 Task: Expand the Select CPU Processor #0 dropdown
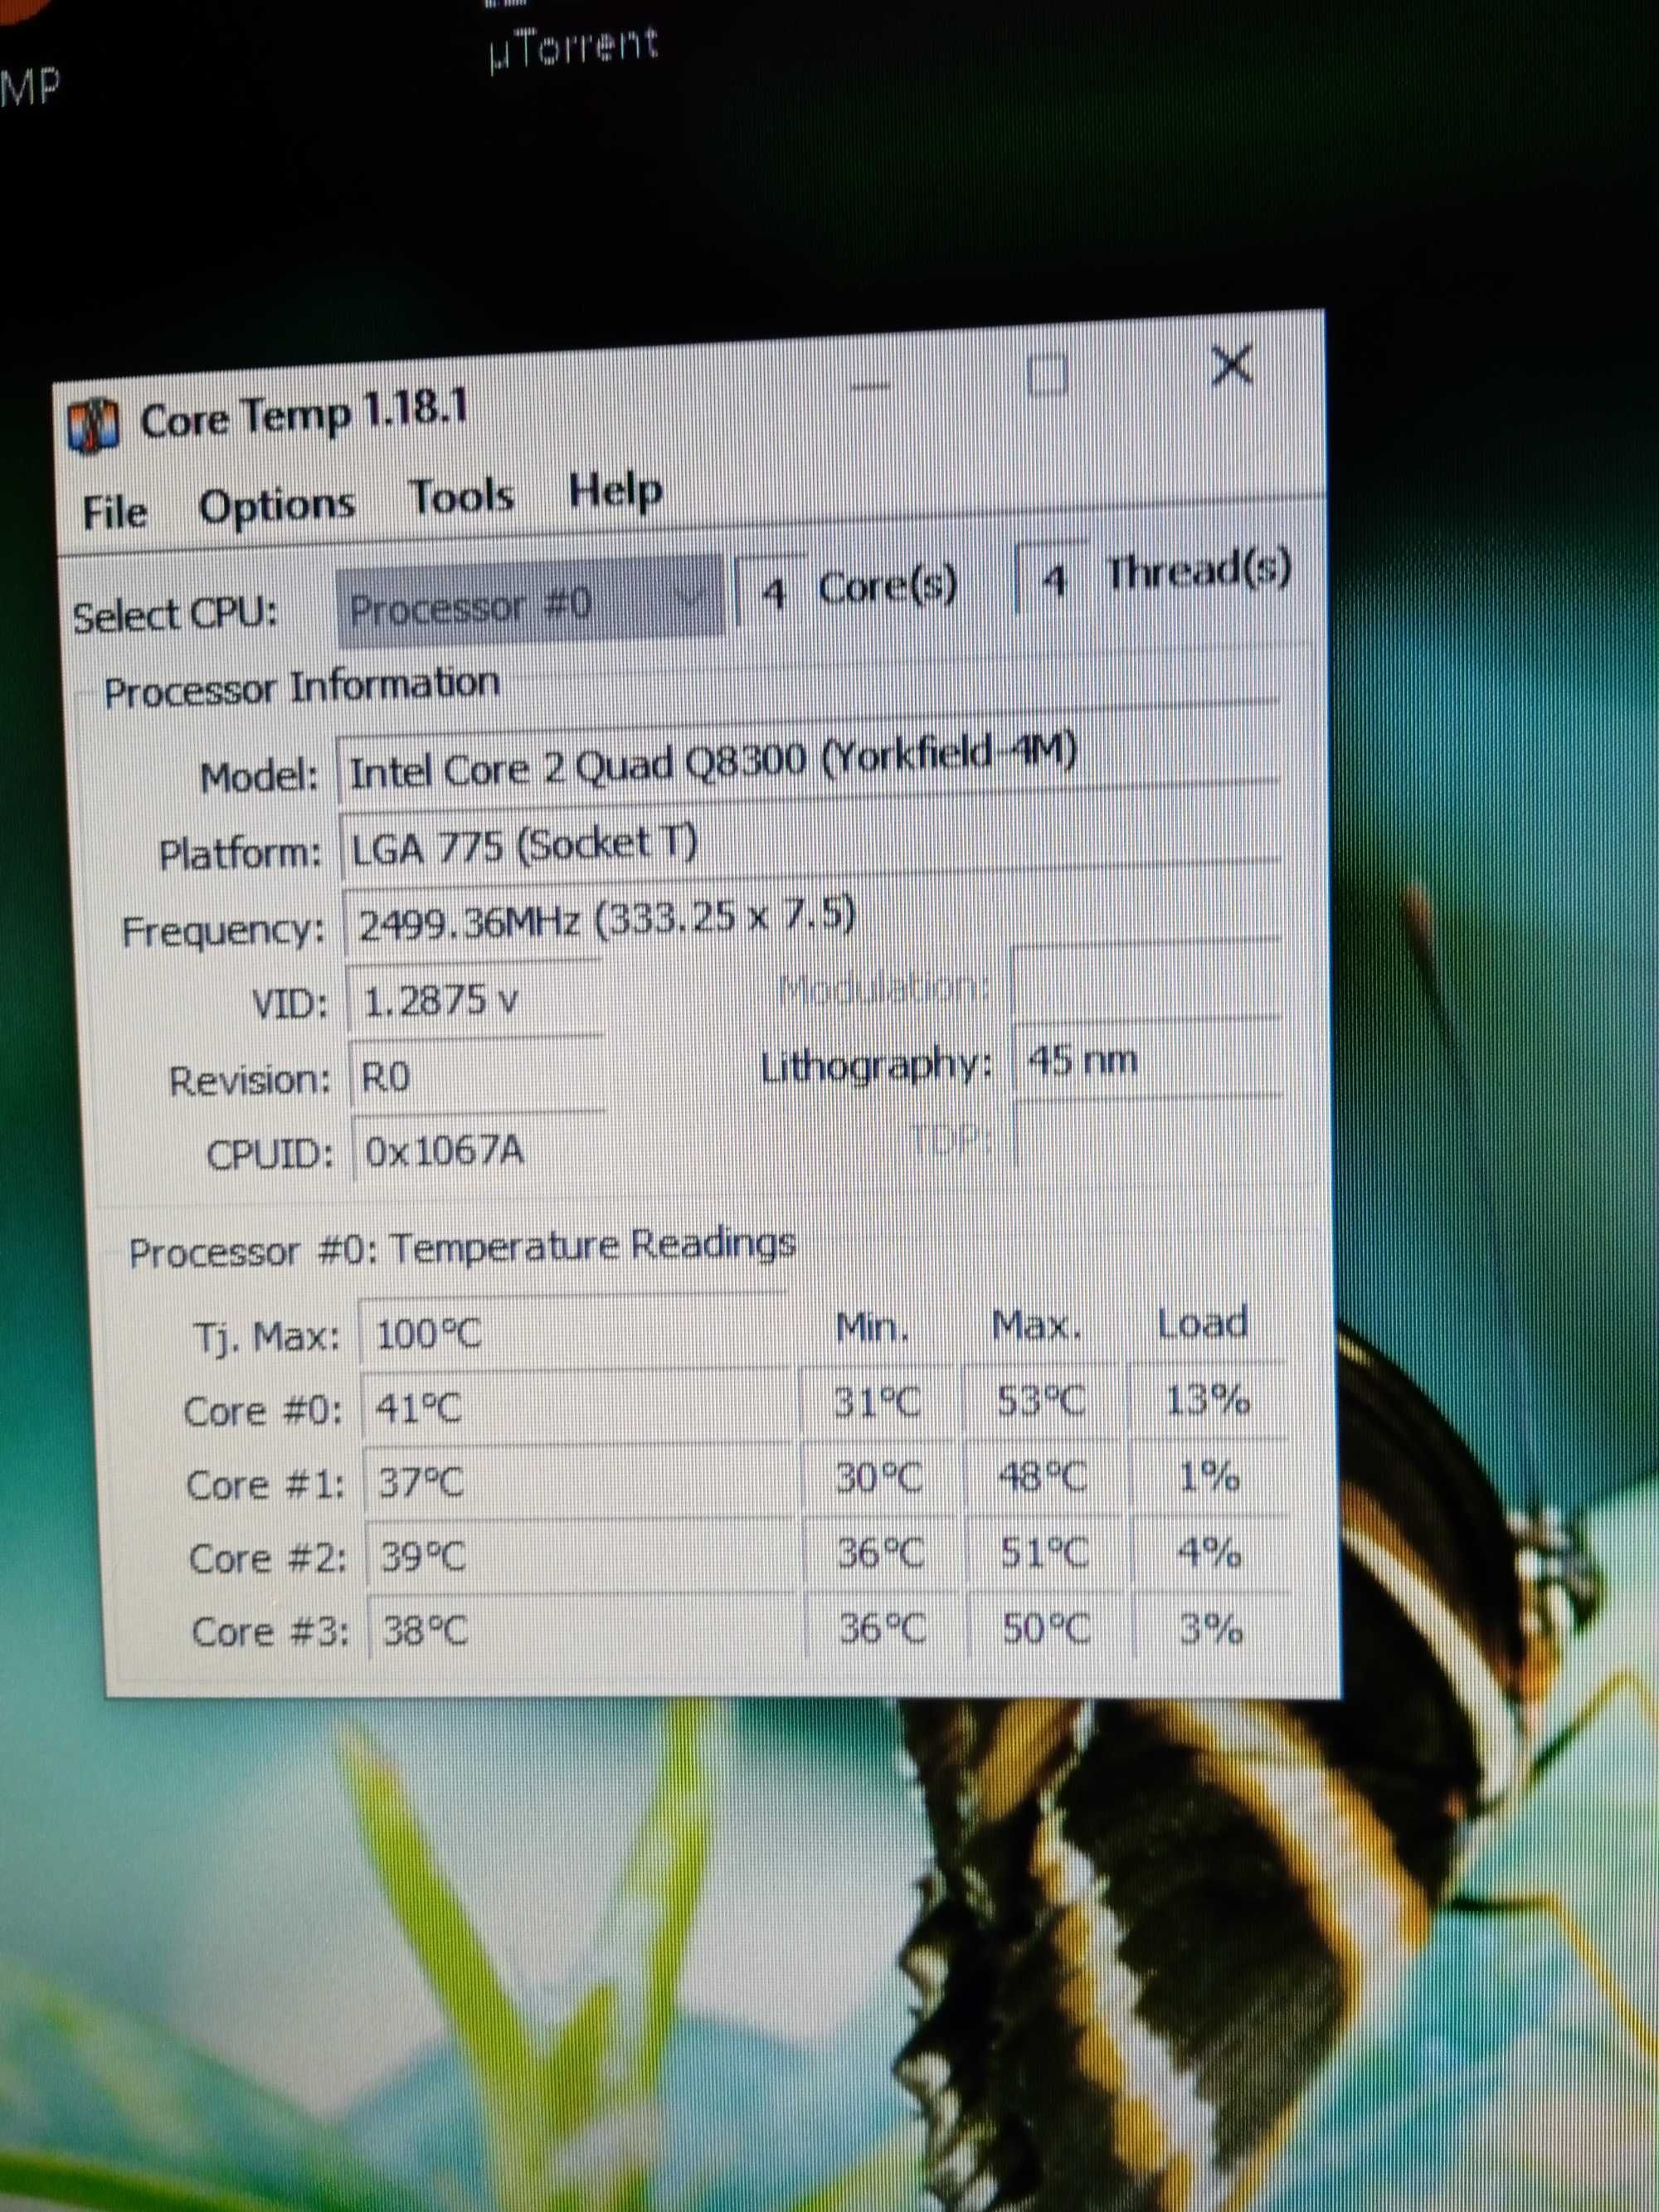tap(530, 602)
